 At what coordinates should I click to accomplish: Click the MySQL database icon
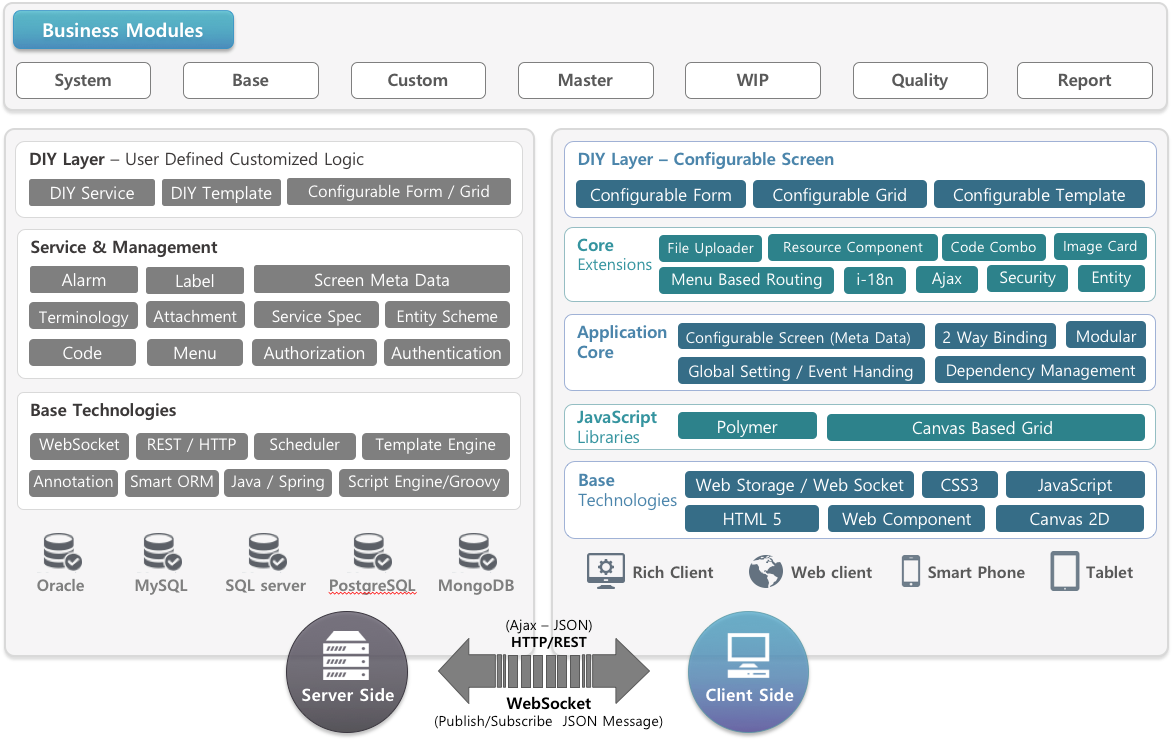point(161,552)
